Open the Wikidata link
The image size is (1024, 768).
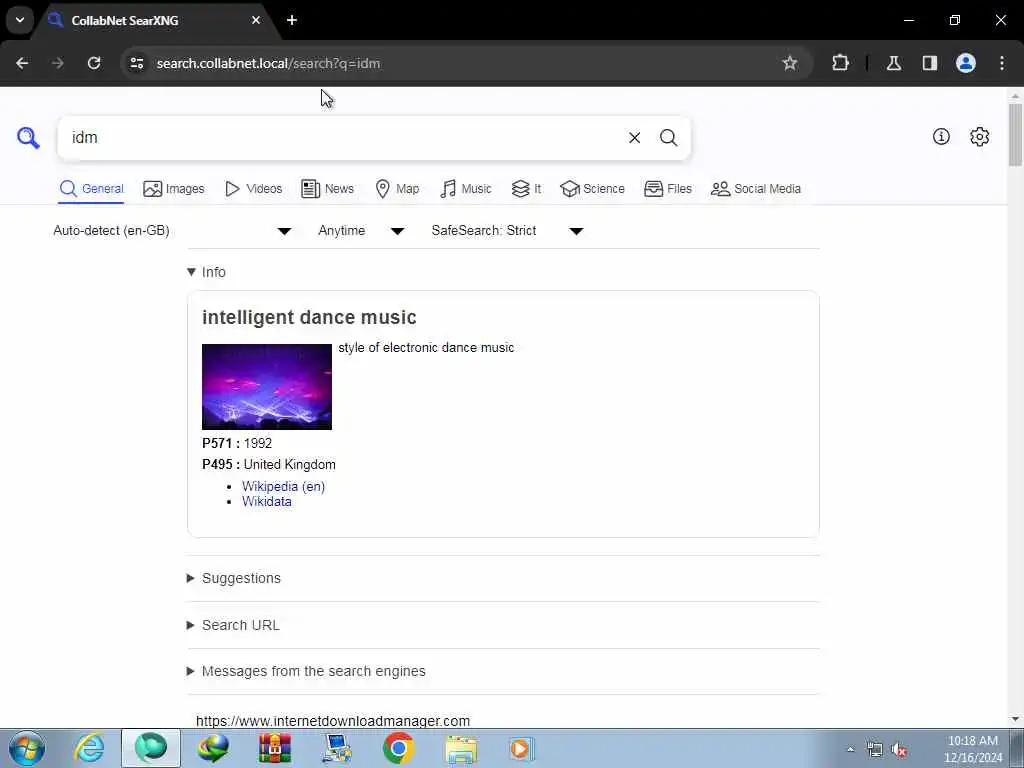pos(266,502)
